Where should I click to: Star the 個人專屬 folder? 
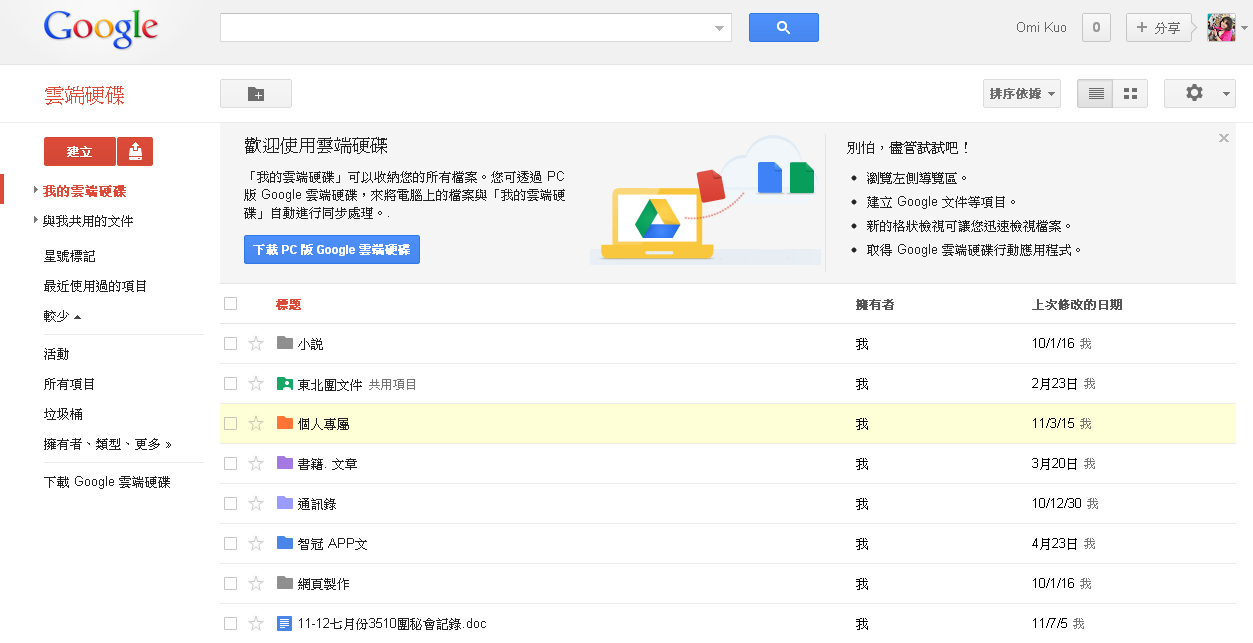tap(256, 424)
